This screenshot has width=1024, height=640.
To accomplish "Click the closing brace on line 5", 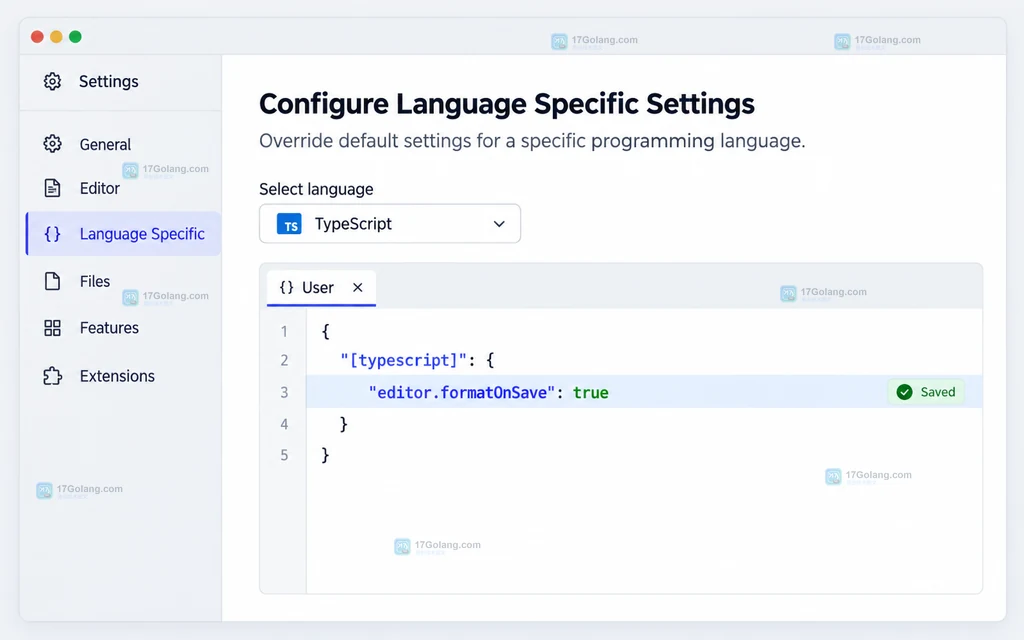I will 326,455.
